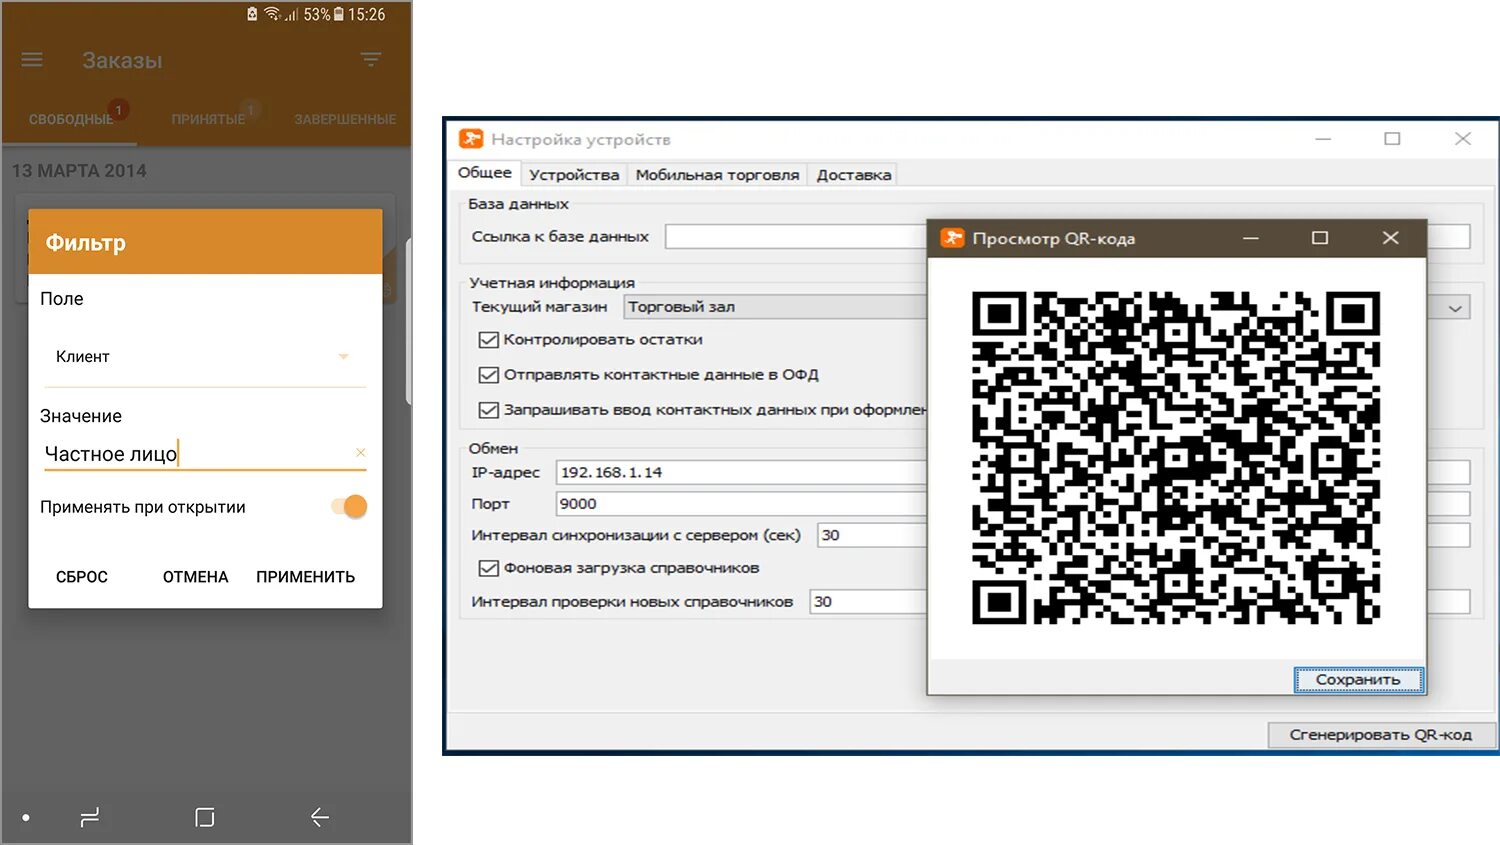Tap the Wi-Fi indicator in phone status bar

click(x=272, y=14)
